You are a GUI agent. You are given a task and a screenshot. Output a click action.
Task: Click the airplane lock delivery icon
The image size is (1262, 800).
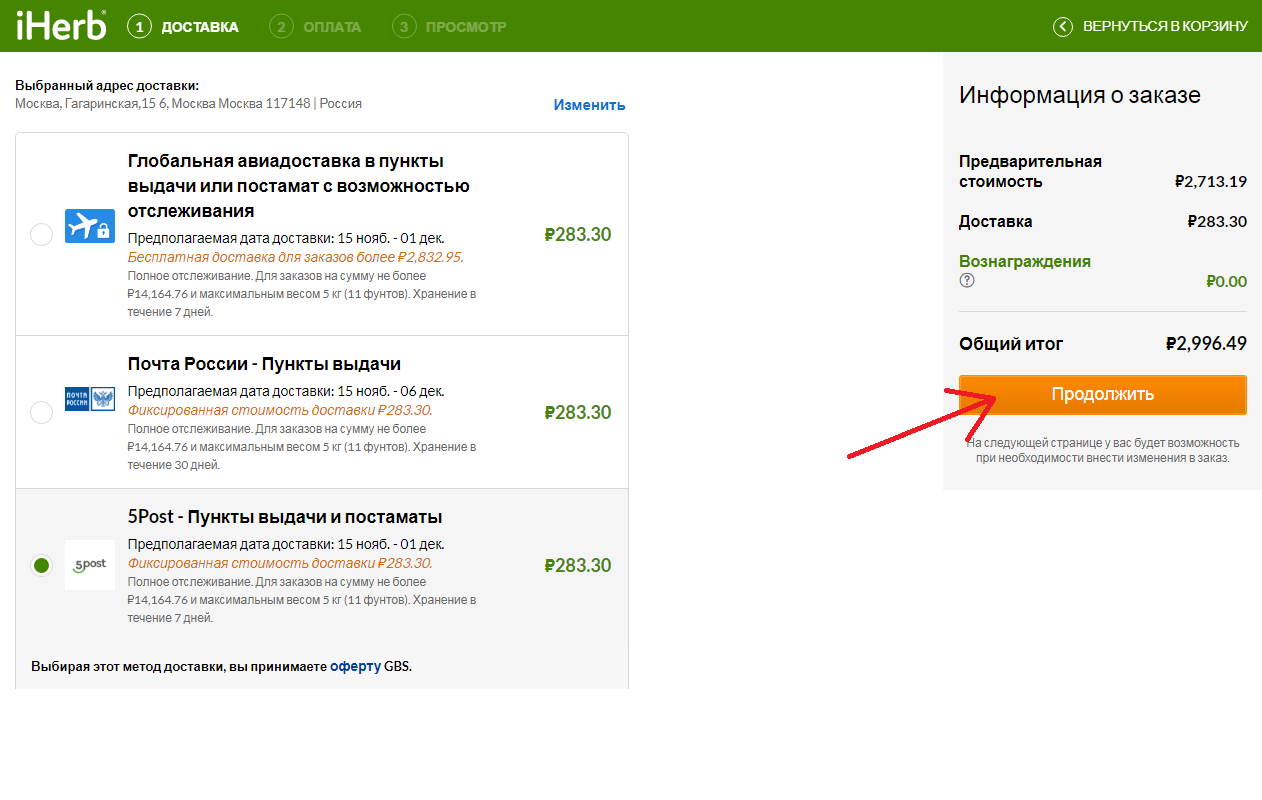point(90,226)
